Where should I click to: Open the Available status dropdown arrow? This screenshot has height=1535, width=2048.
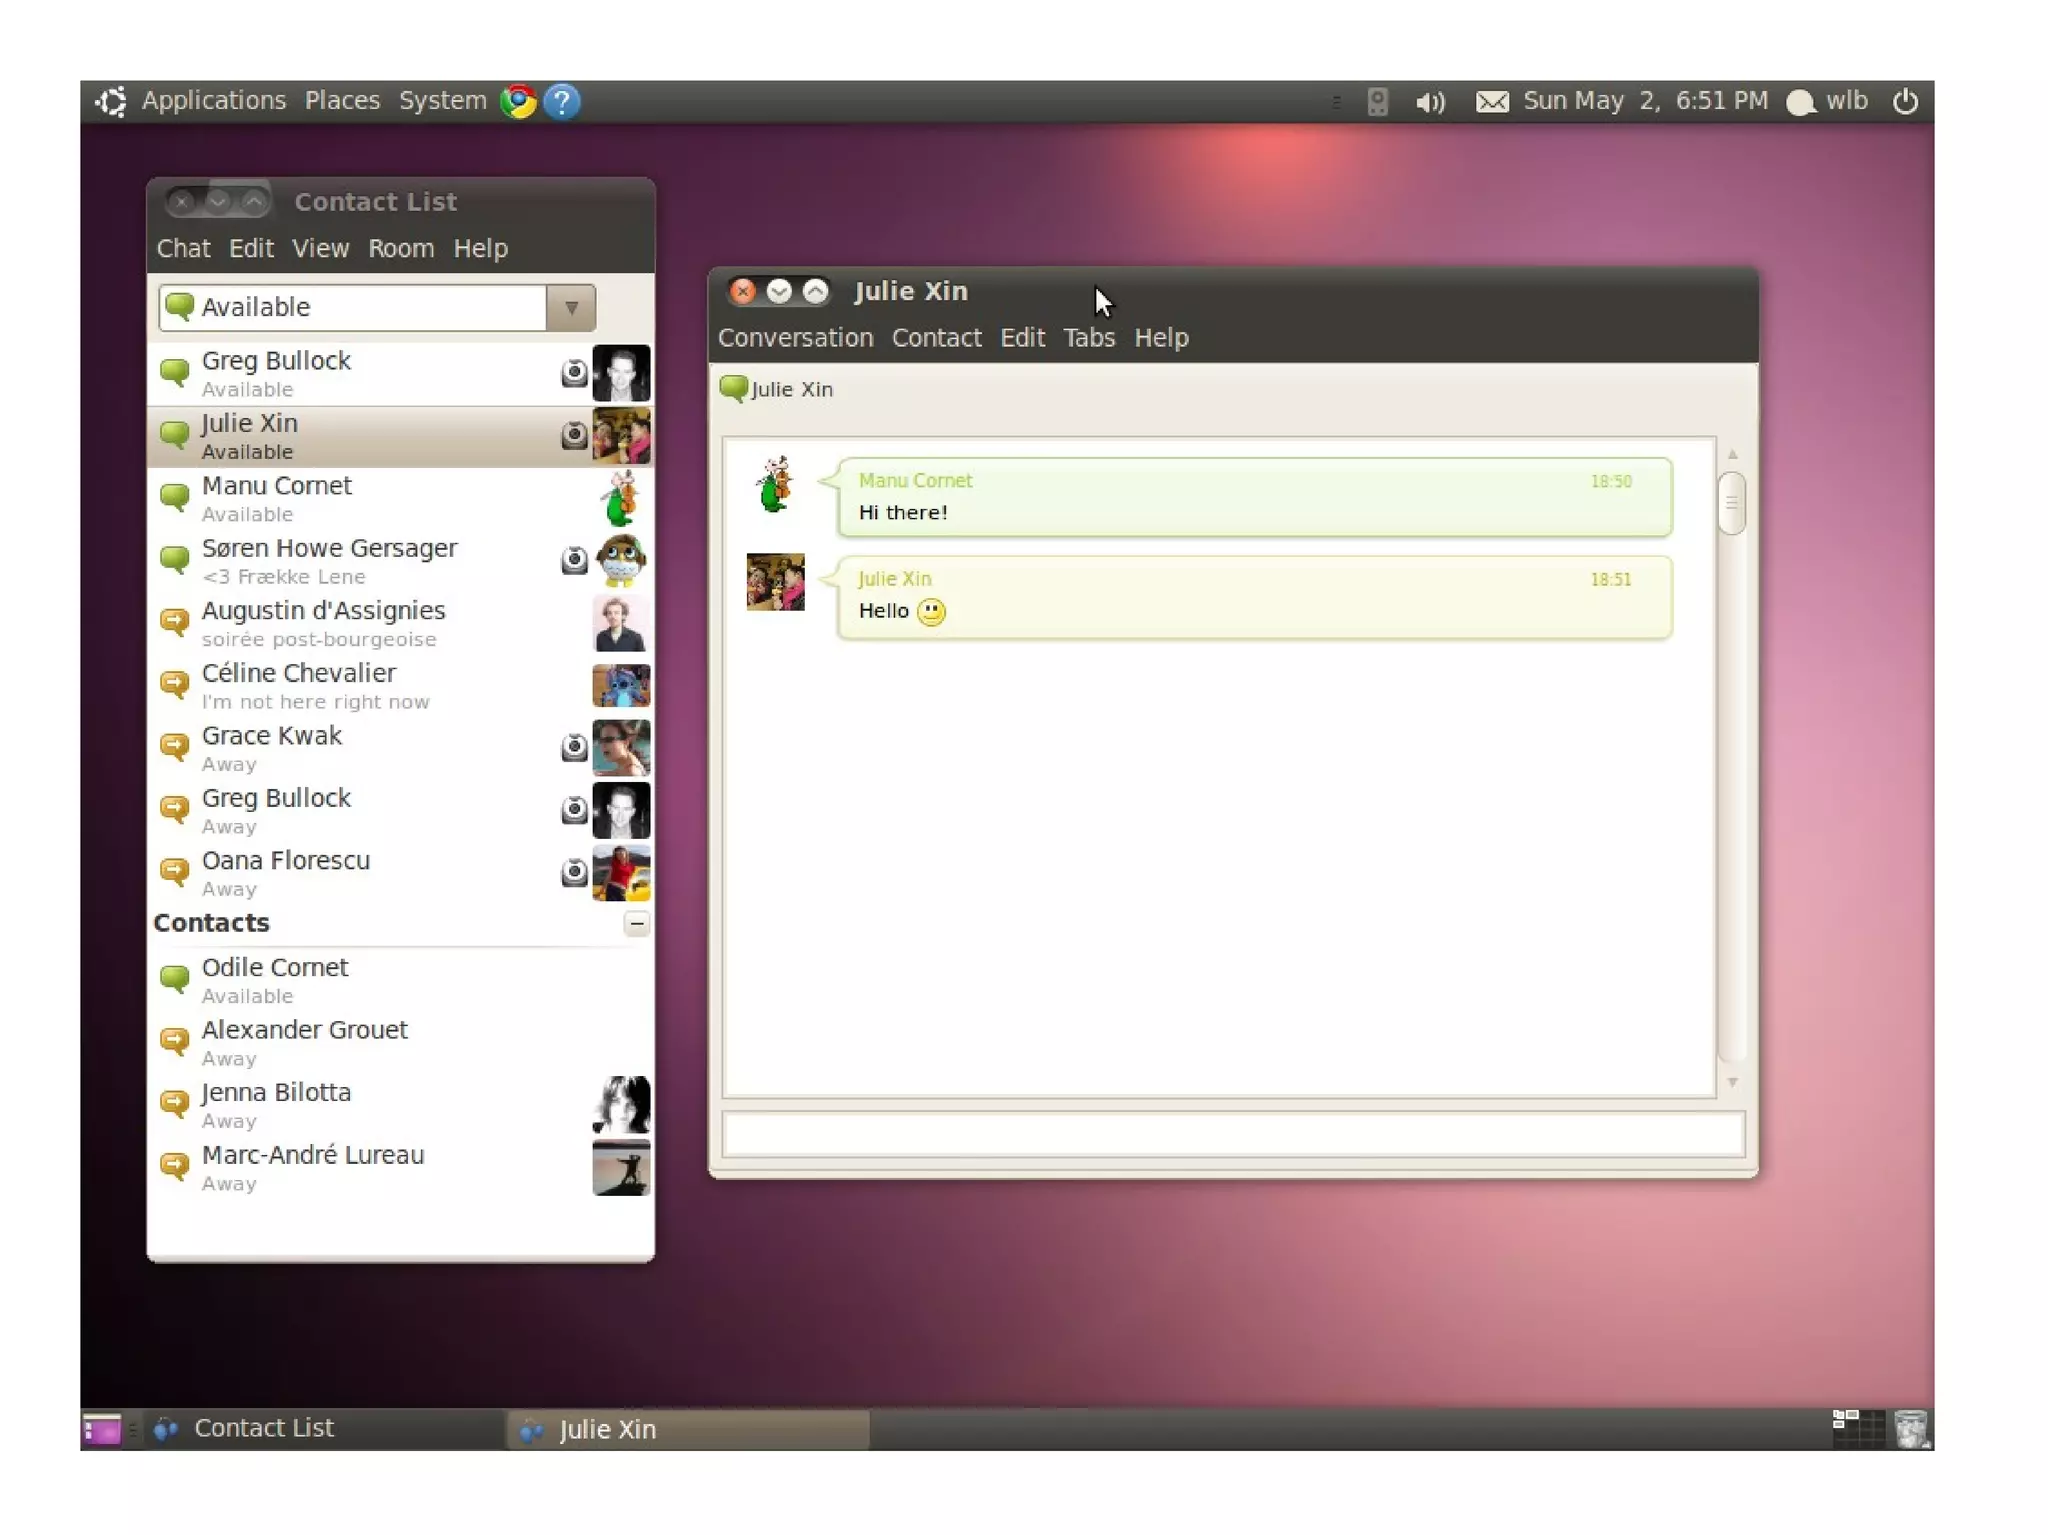[x=571, y=307]
